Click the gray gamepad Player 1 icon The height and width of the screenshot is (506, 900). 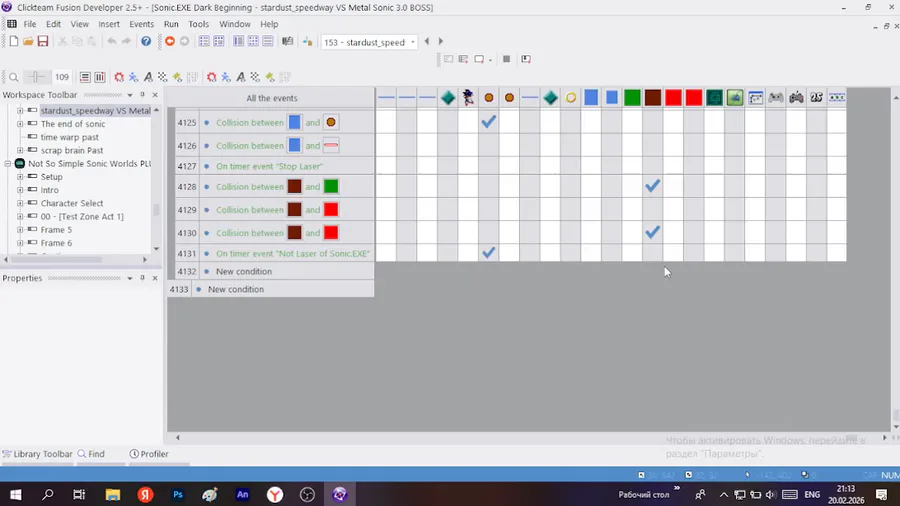point(775,98)
